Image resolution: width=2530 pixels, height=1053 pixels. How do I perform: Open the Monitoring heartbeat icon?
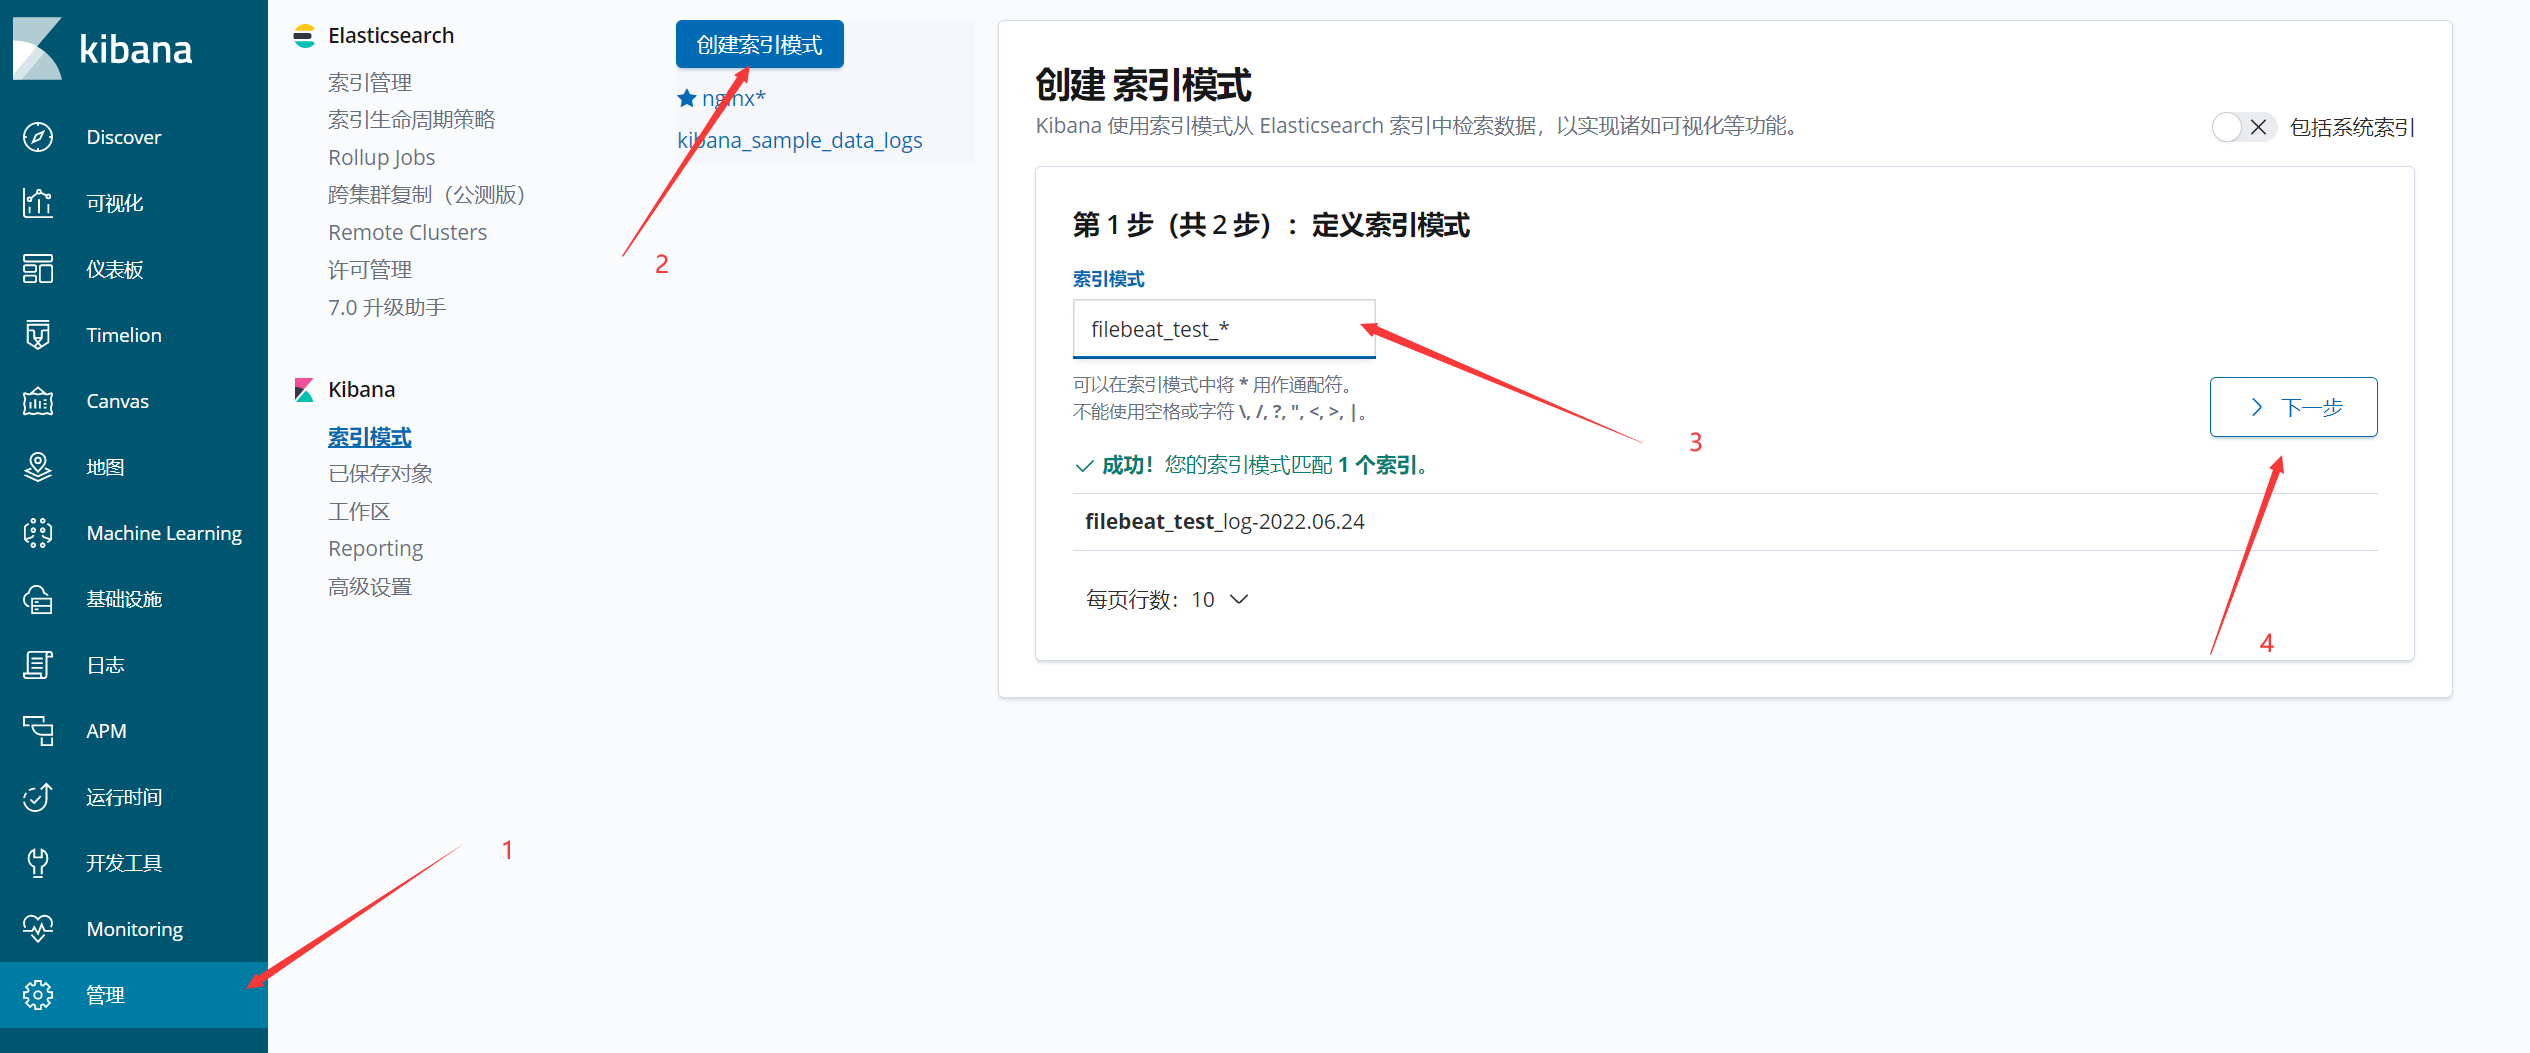point(38,929)
